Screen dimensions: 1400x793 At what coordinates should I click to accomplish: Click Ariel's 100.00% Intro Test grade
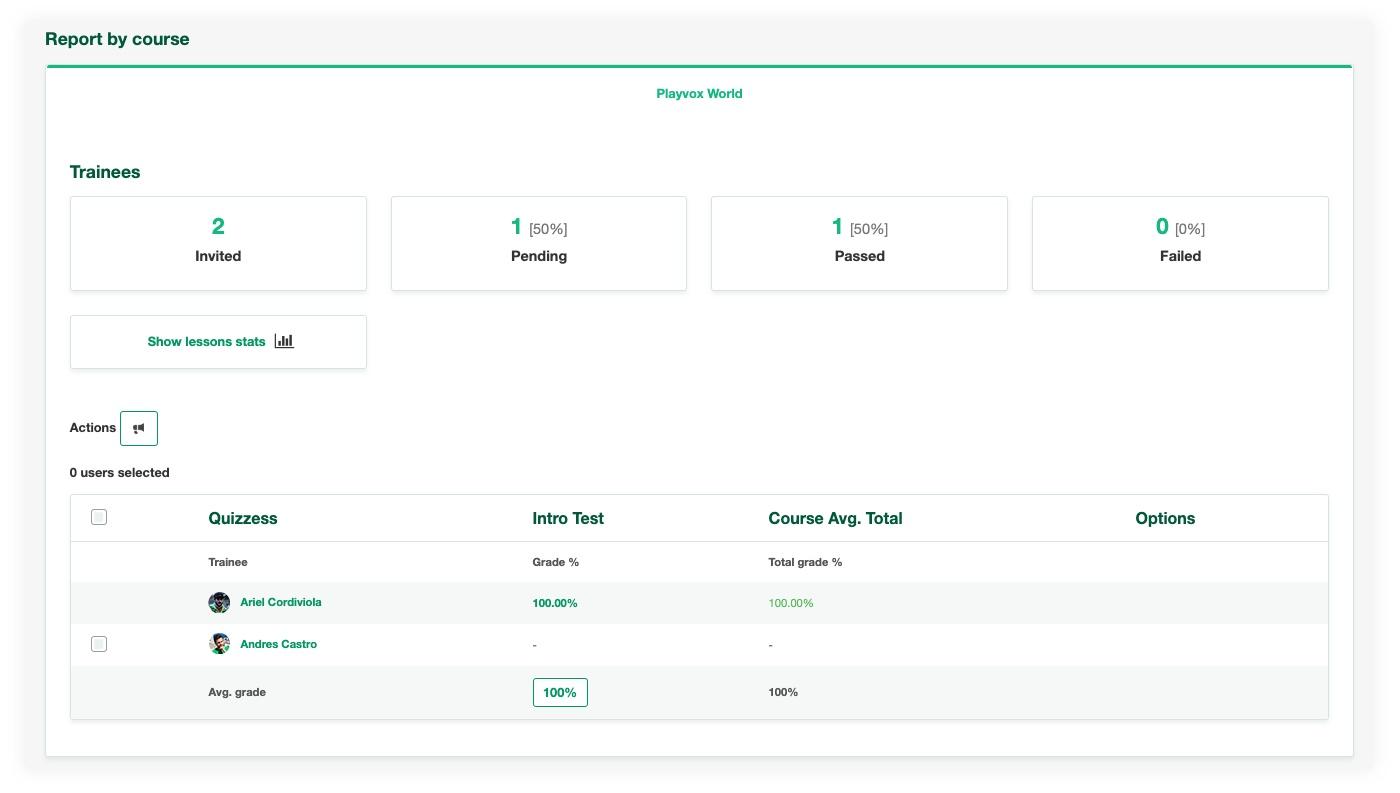(x=554, y=603)
